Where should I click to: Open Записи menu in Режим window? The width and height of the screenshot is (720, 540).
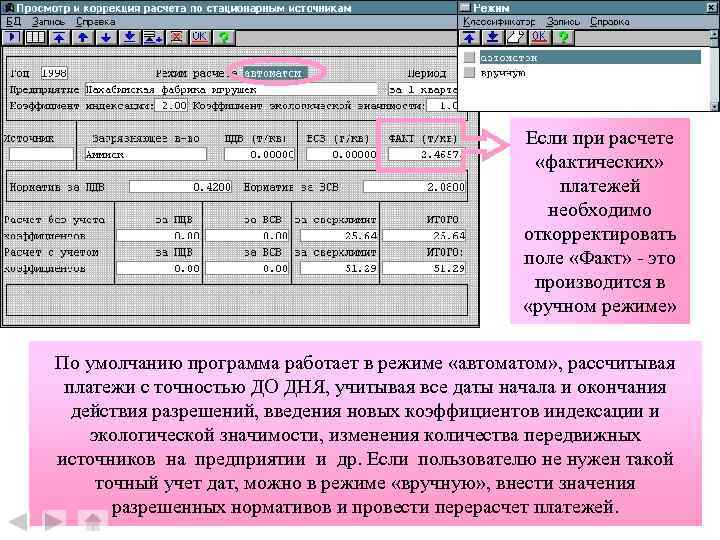(x=563, y=22)
